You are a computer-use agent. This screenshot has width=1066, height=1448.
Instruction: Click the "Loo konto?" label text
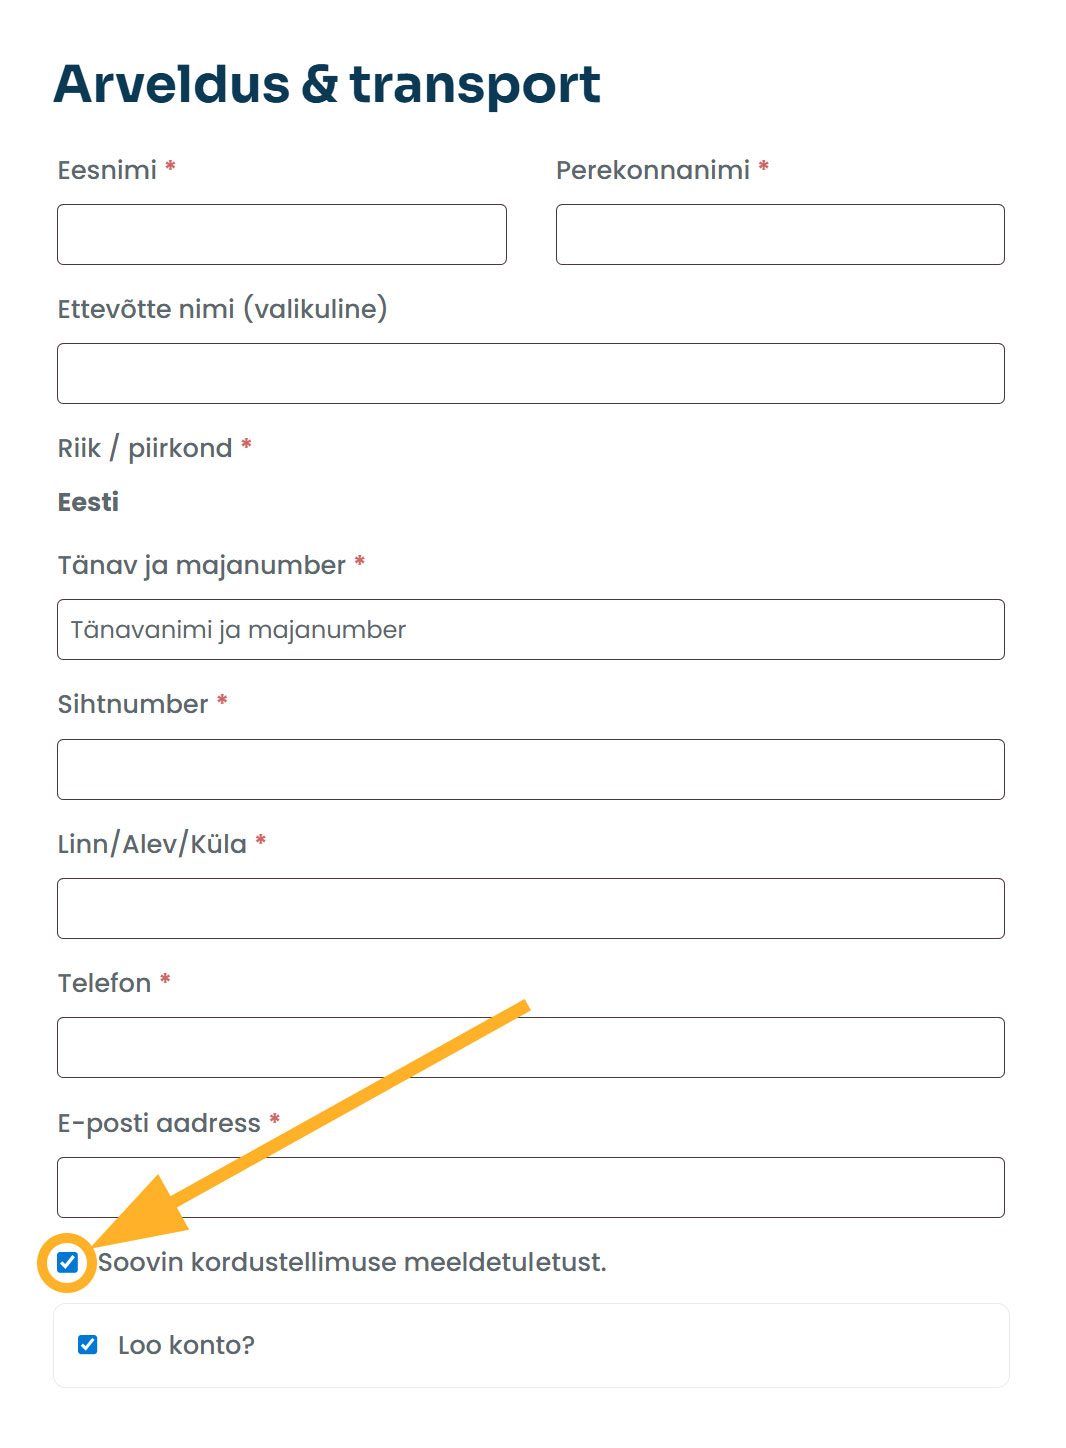(x=186, y=1345)
